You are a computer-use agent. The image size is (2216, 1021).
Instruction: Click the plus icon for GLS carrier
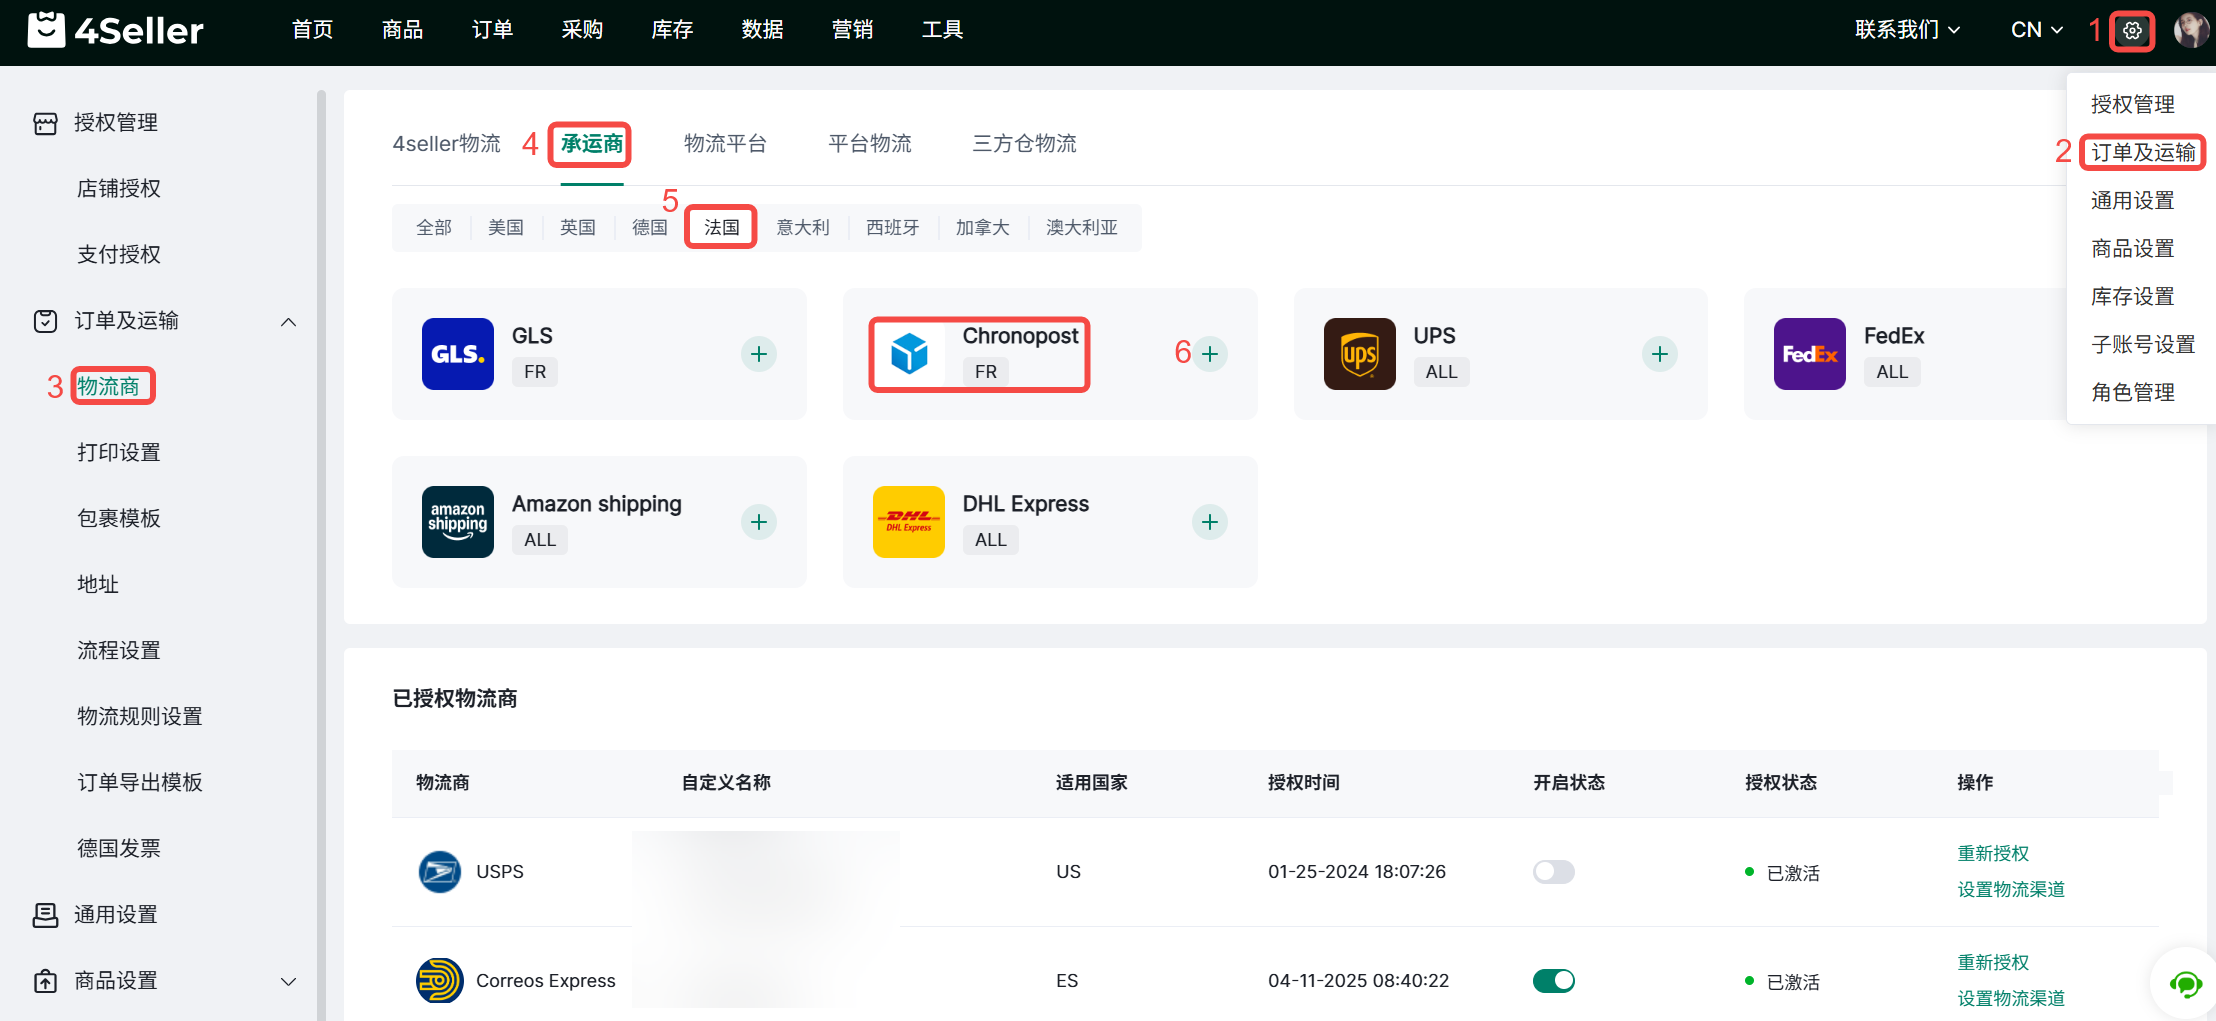pos(759,354)
